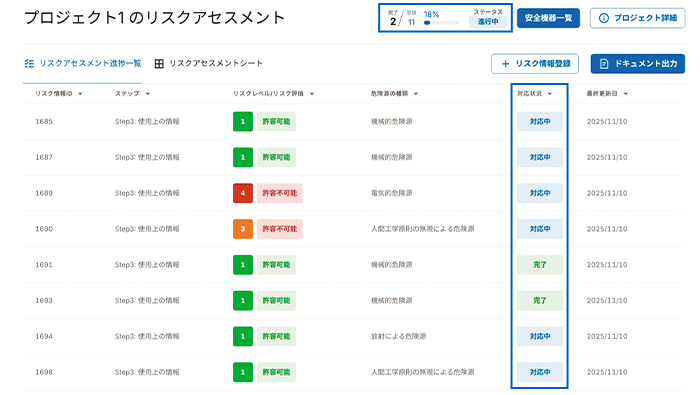
Task: Open the リスクアセスメント進捗一覧 tab
Action: [x=83, y=63]
